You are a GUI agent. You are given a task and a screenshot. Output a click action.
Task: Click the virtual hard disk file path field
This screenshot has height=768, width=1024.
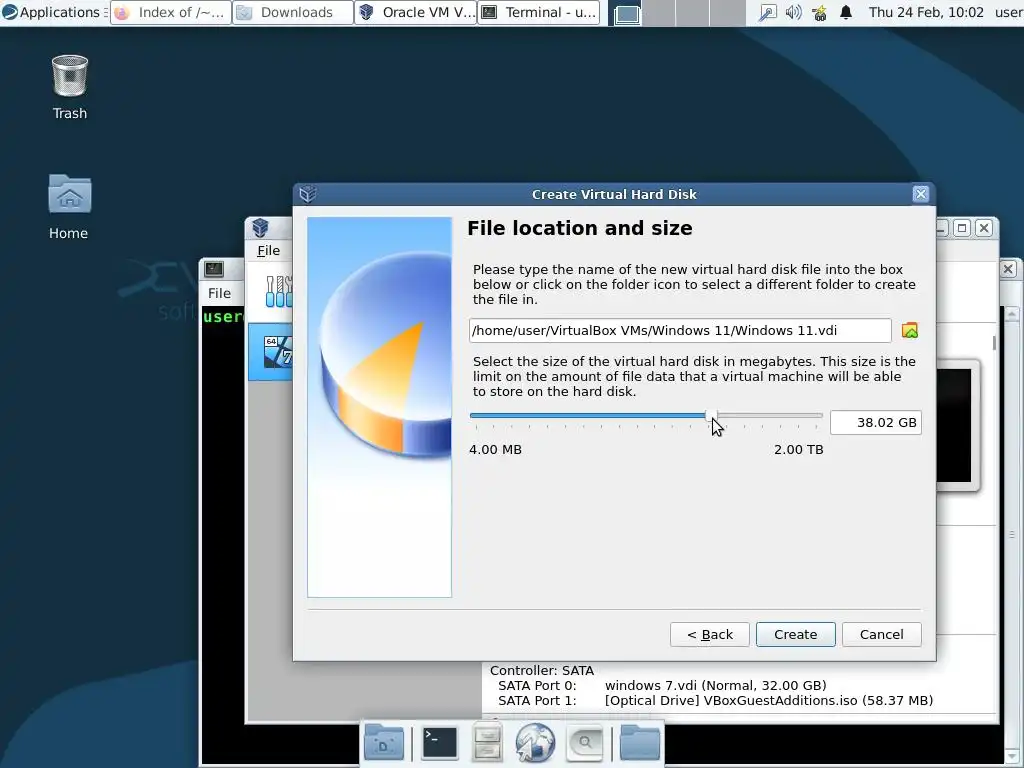pyautogui.click(x=680, y=330)
